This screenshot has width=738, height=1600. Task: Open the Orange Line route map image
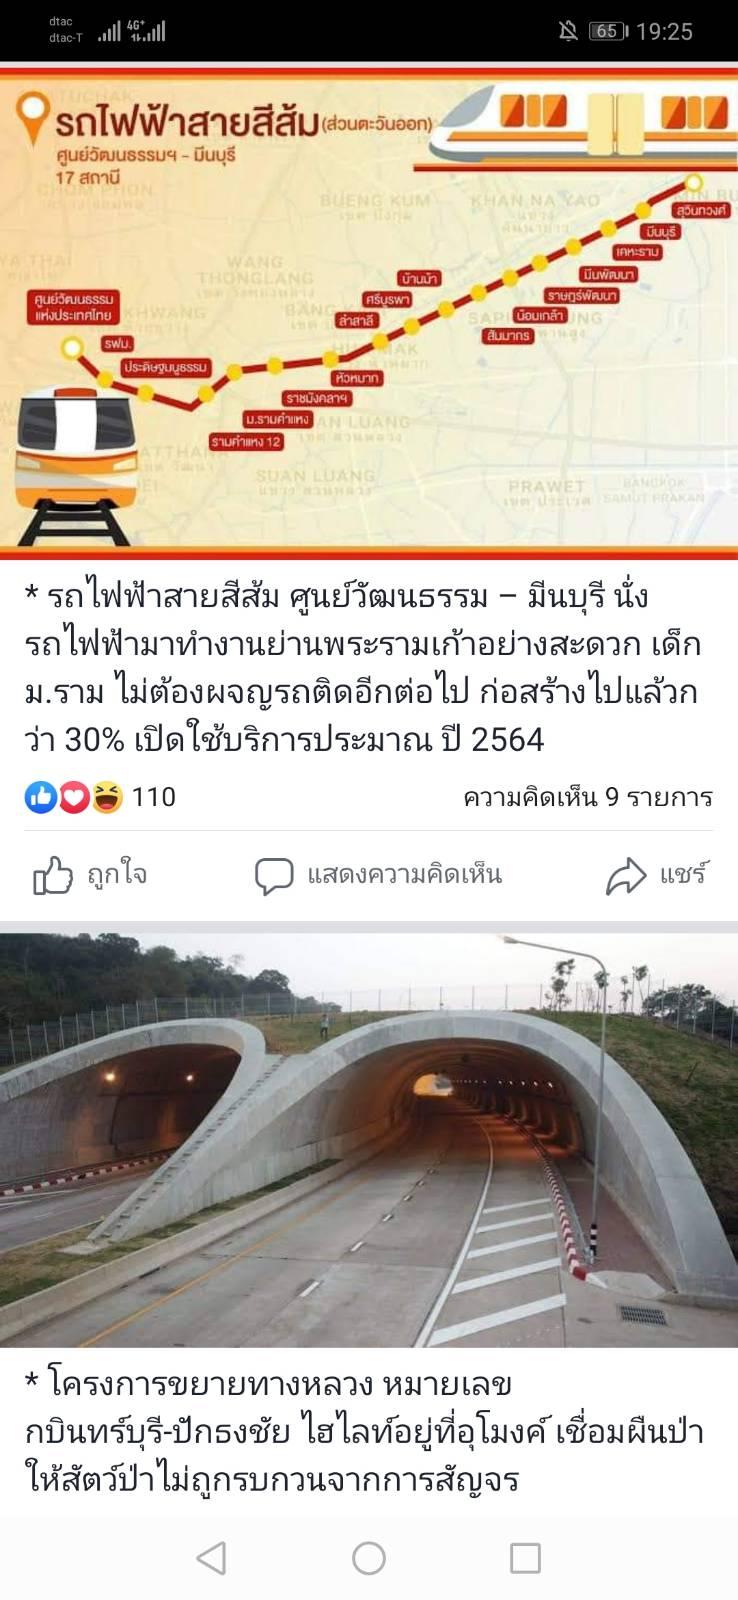coord(369,311)
